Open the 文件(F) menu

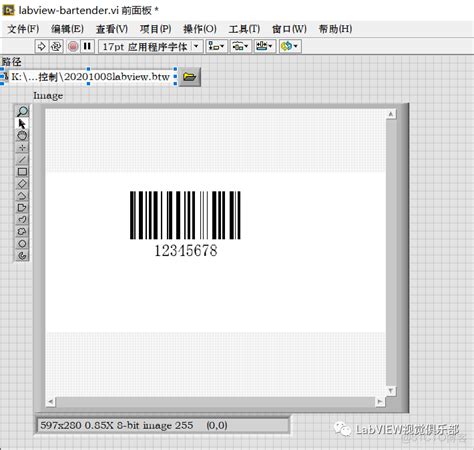23,29
